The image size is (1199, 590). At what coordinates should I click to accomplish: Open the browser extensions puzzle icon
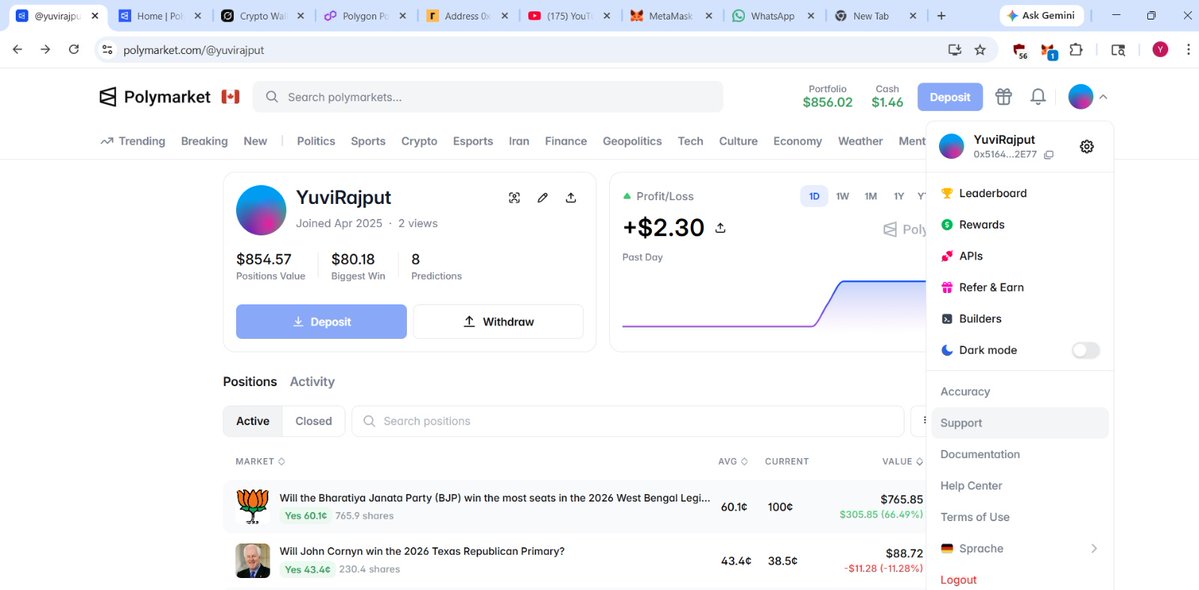[1076, 50]
